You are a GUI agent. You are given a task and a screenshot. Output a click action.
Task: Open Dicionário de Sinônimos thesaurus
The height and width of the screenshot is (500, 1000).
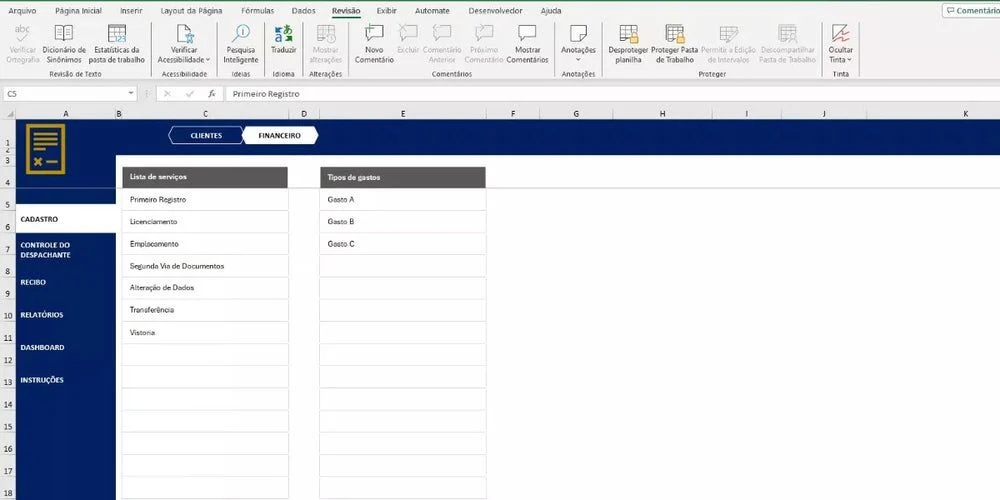pos(64,44)
